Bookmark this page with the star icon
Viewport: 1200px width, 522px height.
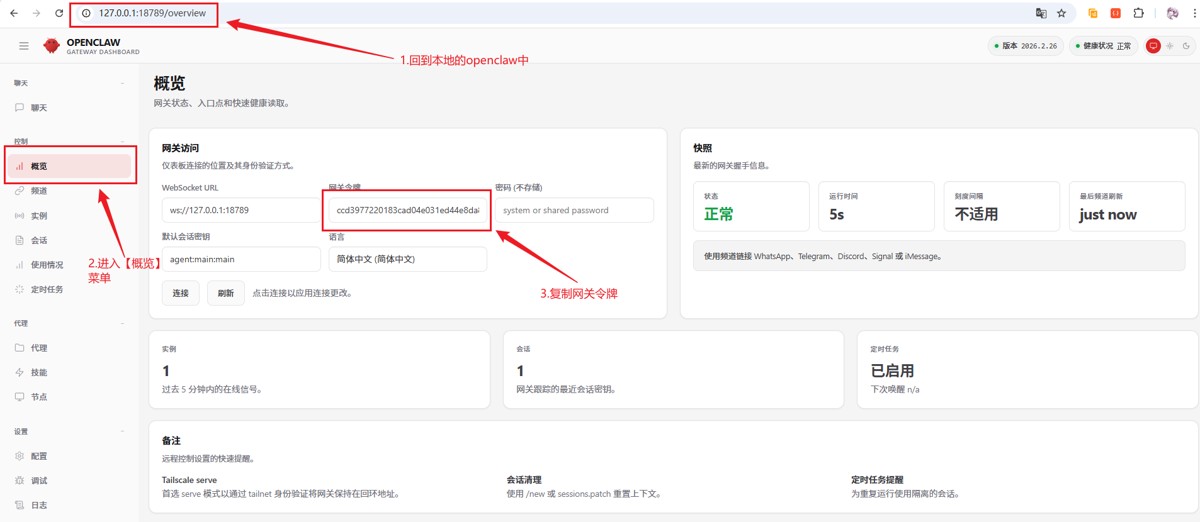coord(1061,13)
